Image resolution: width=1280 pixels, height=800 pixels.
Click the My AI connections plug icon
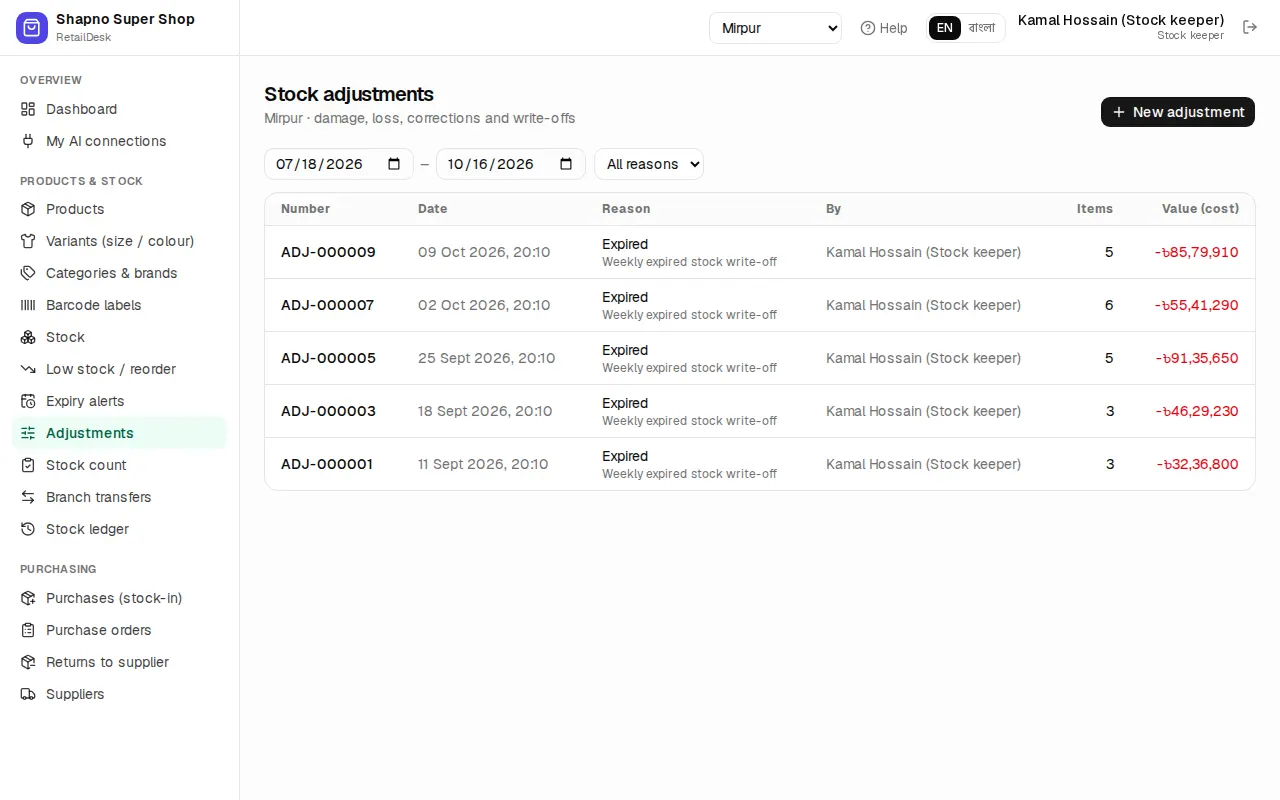tap(28, 141)
